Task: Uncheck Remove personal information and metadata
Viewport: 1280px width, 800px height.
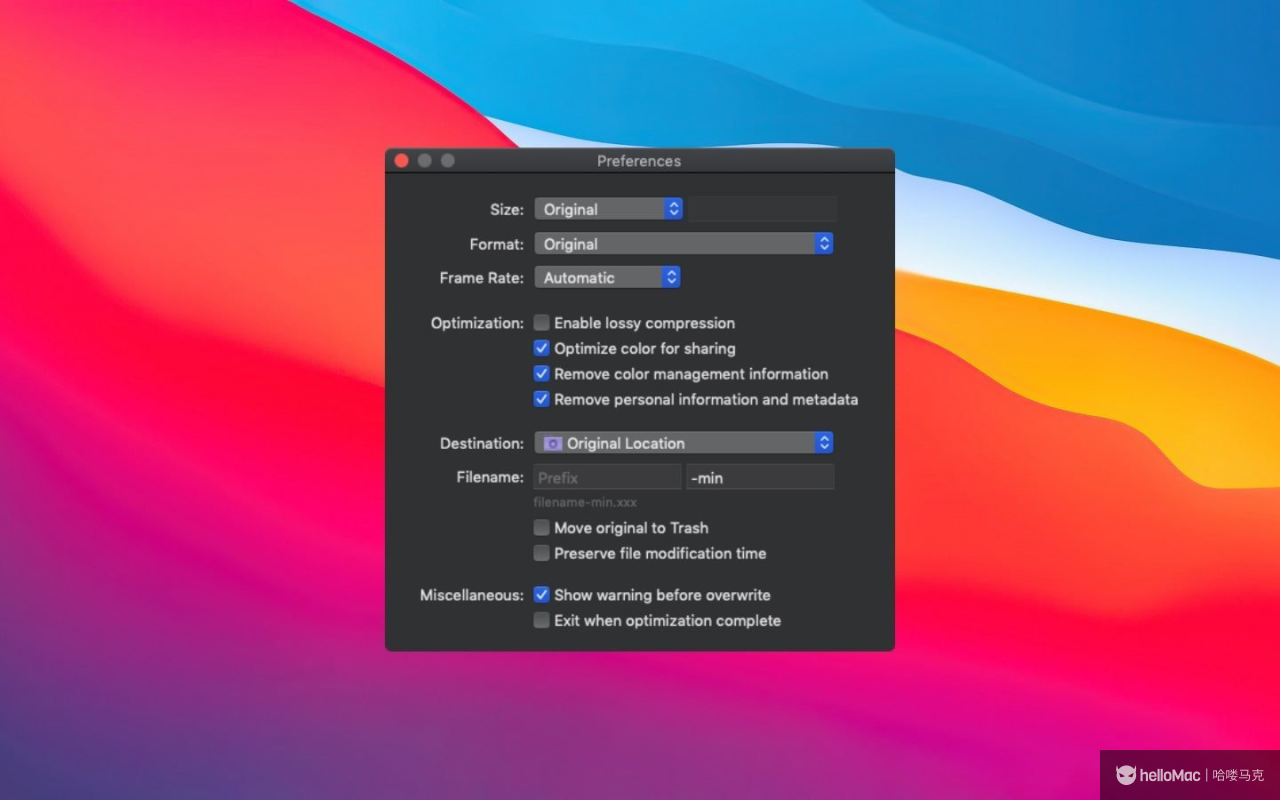Action: click(541, 399)
